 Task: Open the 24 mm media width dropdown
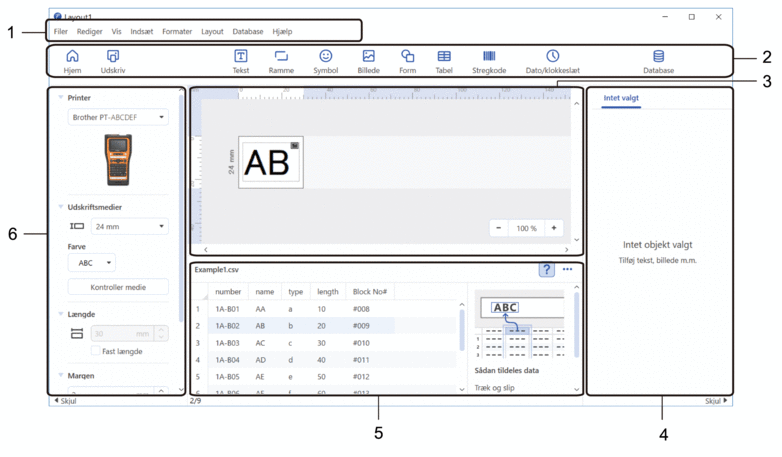(x=129, y=227)
